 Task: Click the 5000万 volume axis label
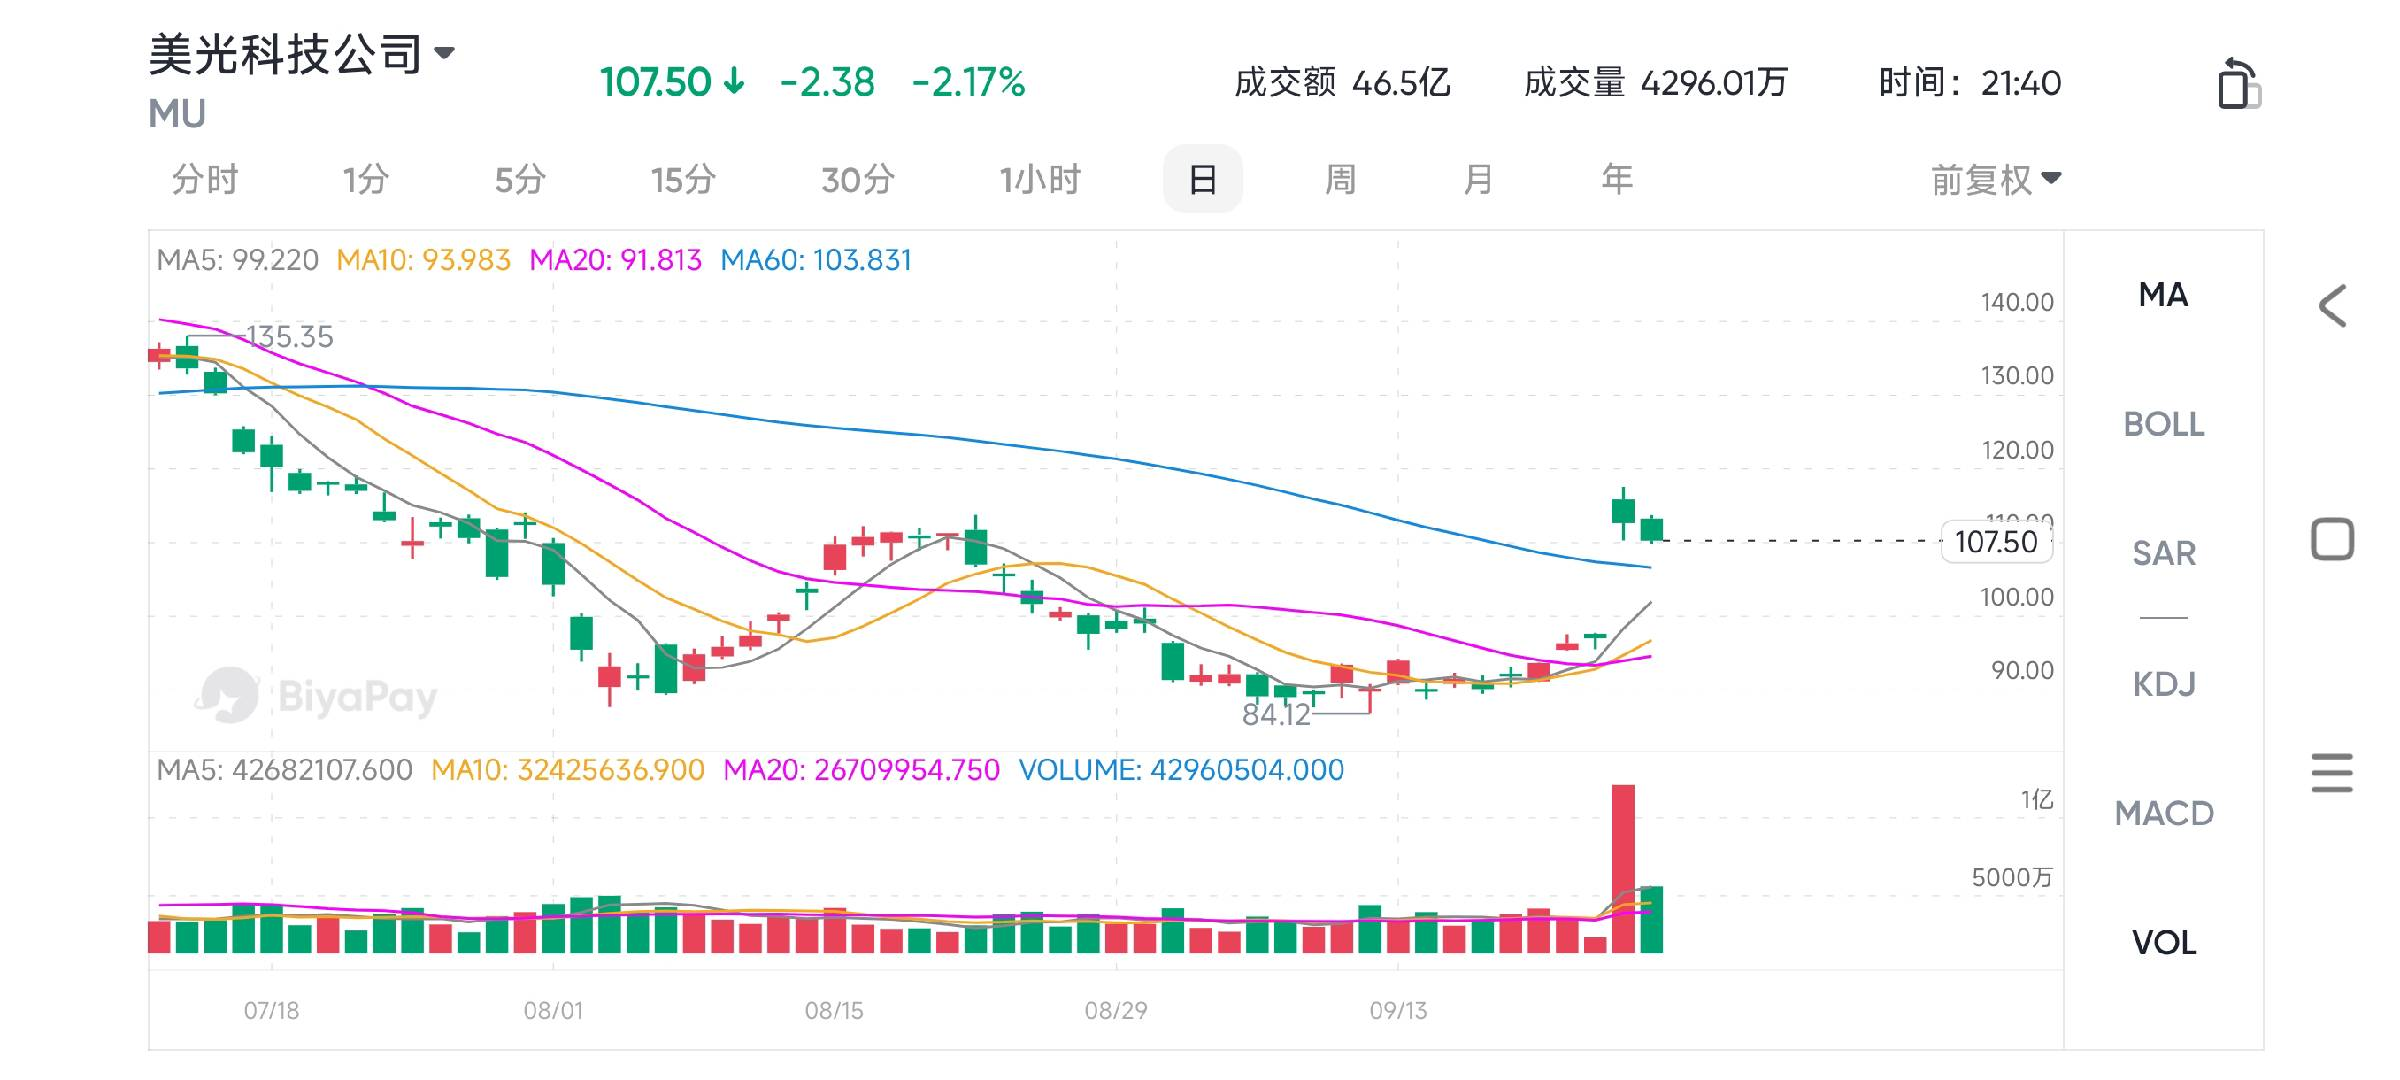tap(2012, 878)
